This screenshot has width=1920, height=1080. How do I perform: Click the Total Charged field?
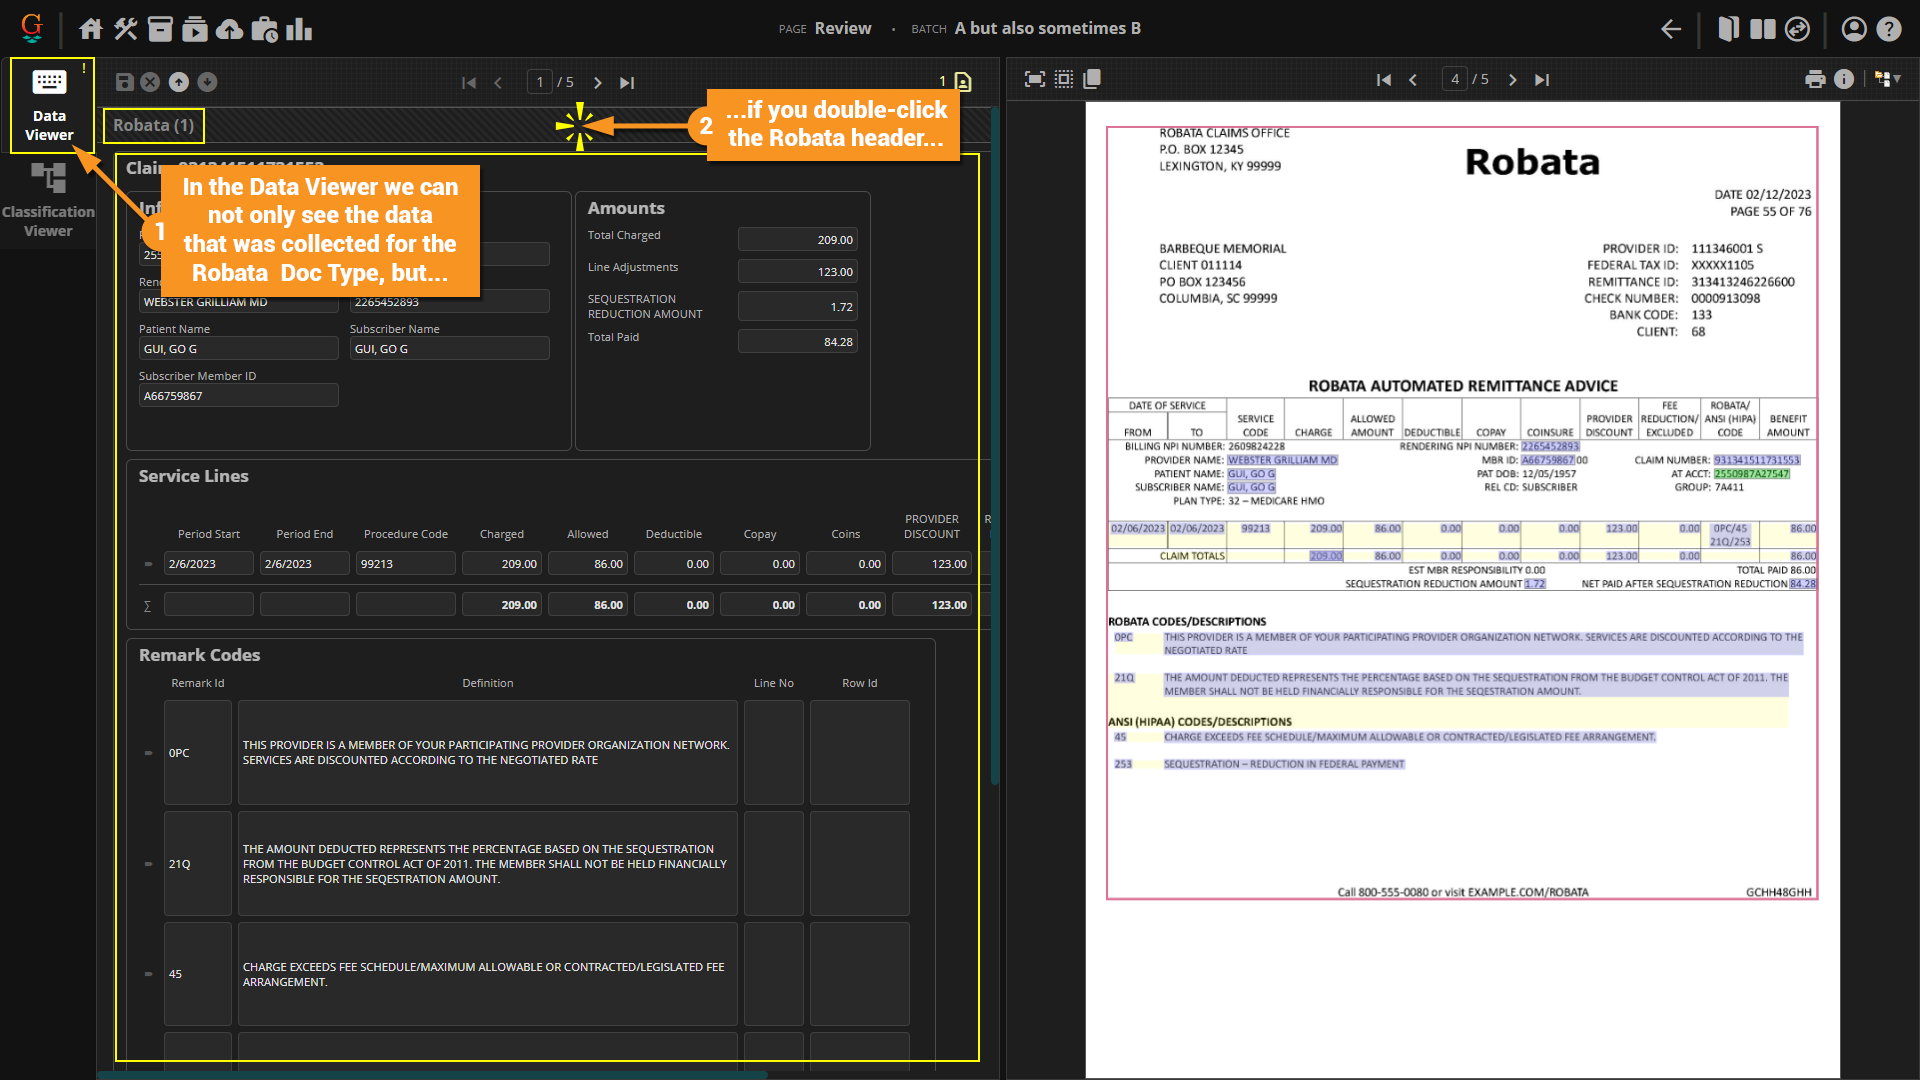tap(798, 240)
